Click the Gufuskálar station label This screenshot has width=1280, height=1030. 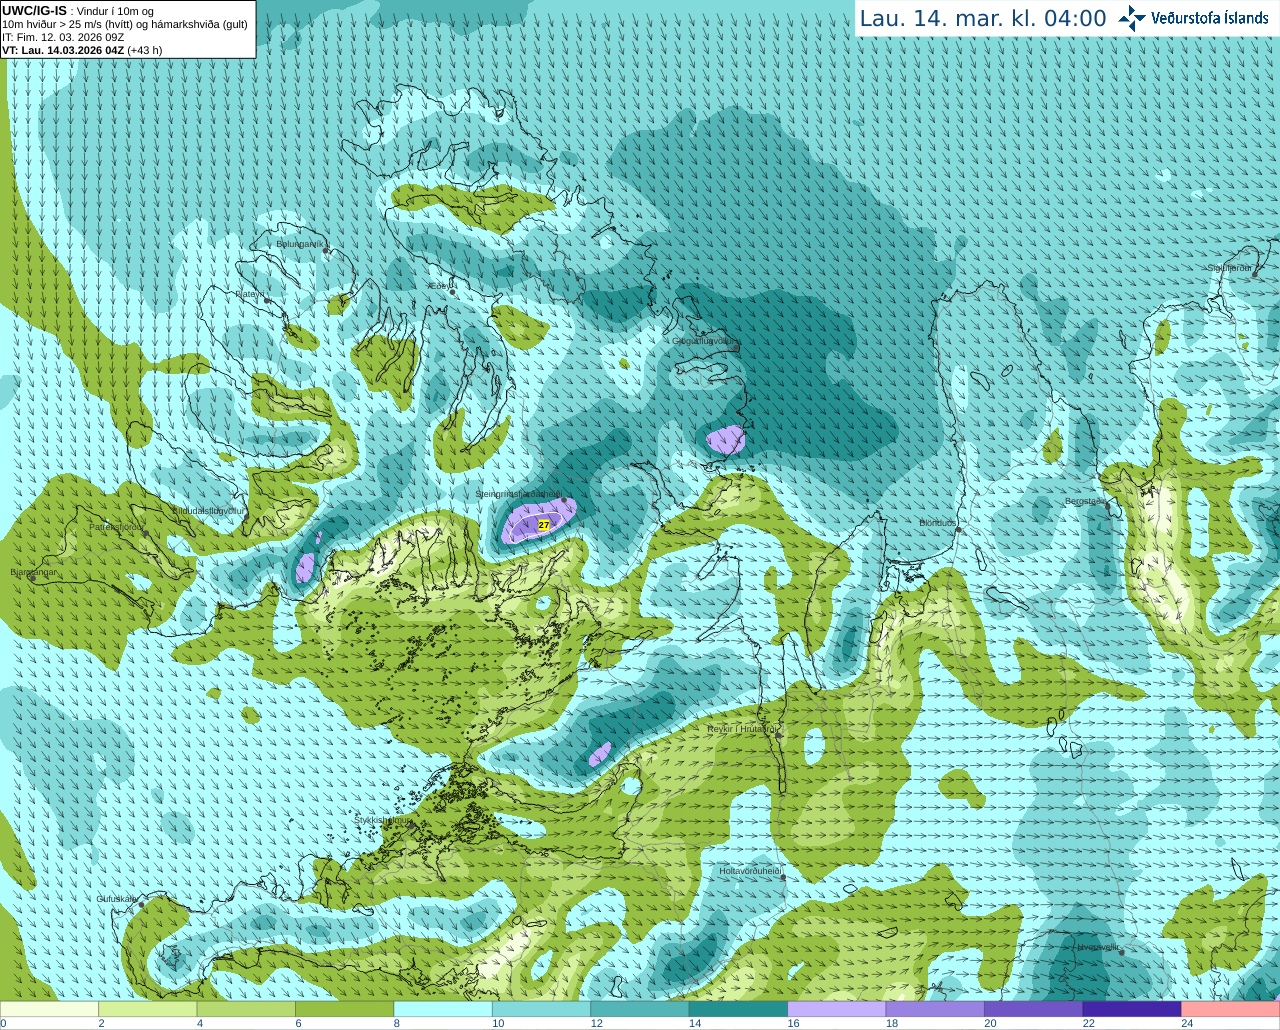[116, 899]
